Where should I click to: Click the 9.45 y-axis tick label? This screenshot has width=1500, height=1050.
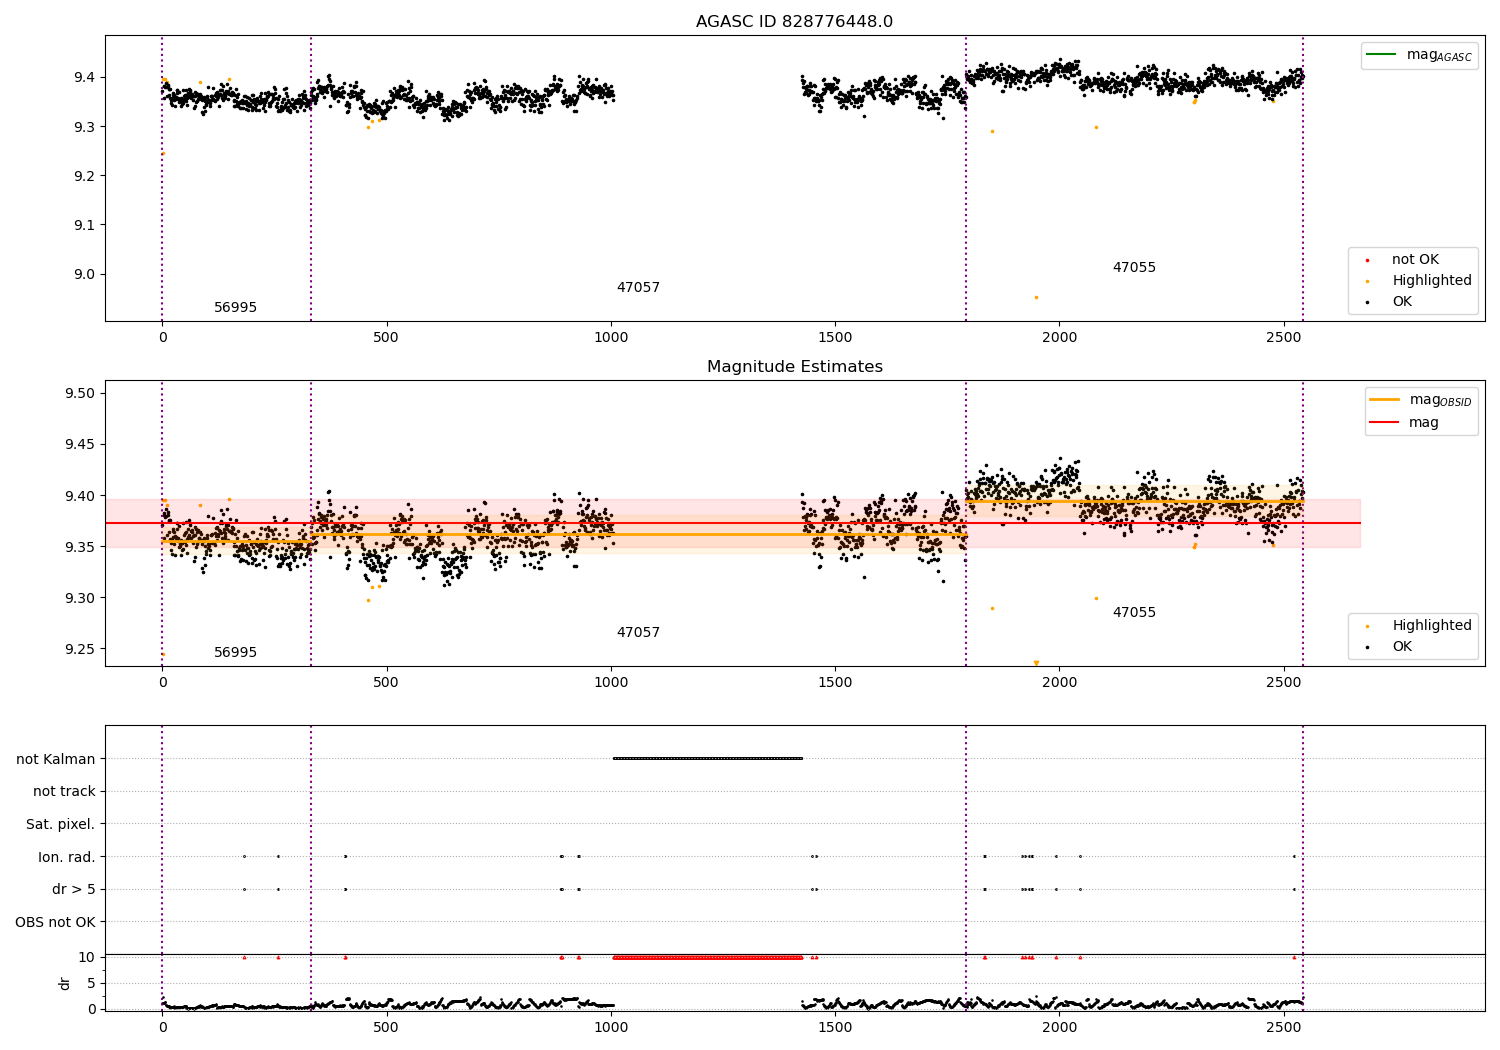[x=79, y=445]
